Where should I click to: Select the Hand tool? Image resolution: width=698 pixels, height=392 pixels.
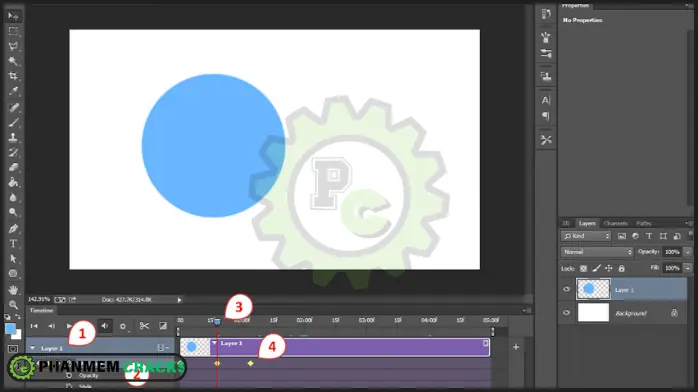(x=13, y=290)
